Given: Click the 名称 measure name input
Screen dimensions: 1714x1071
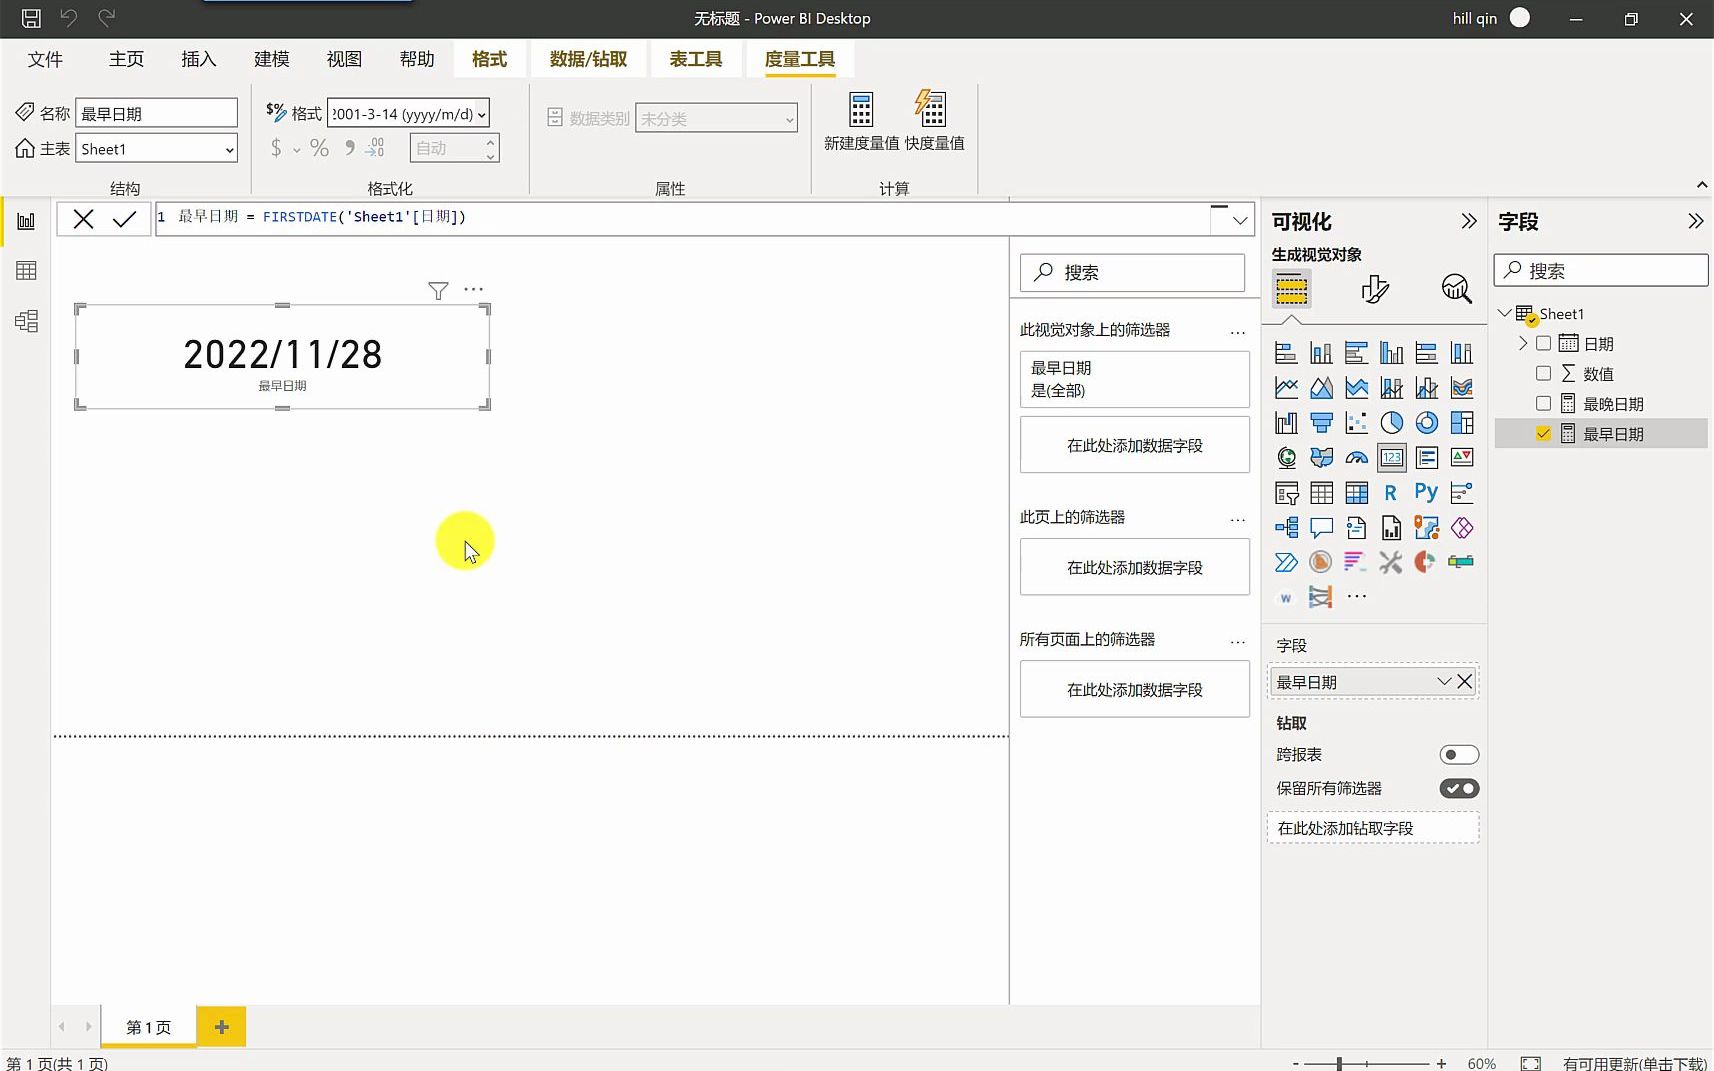Looking at the screenshot, I should click(x=157, y=113).
